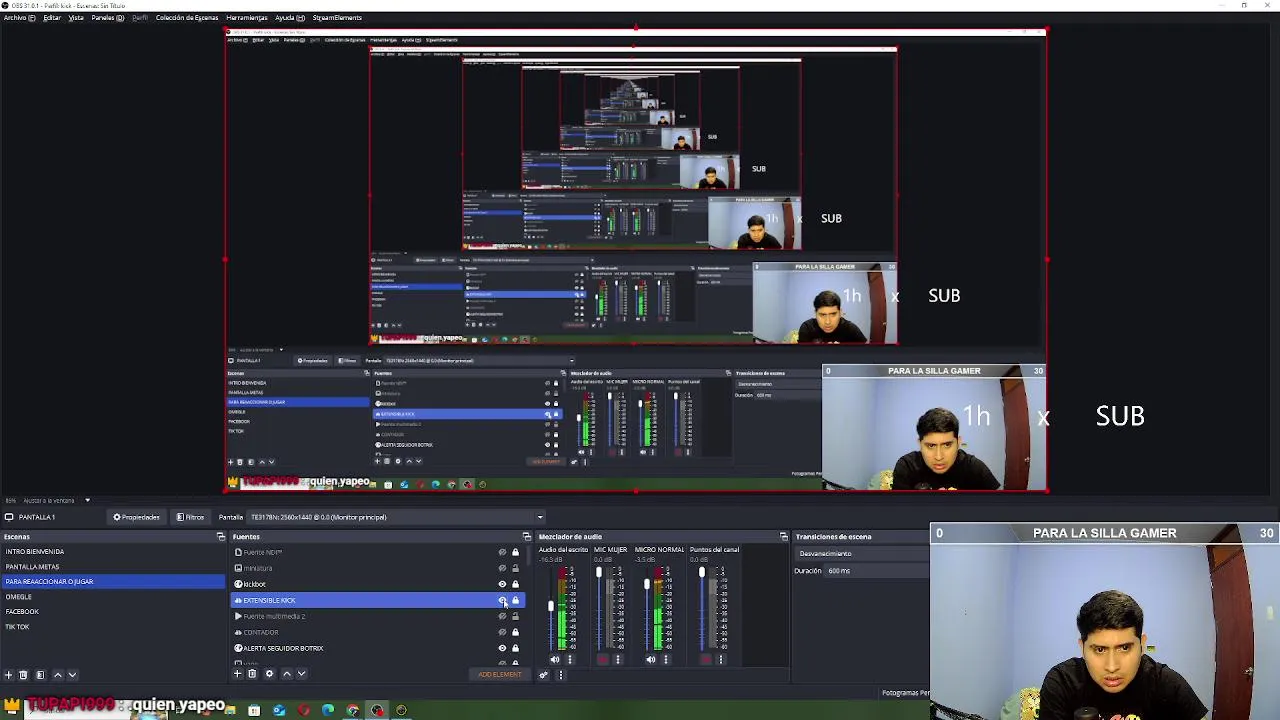This screenshot has height=720, width=1280.
Task: Open scene filters icon in the Escenas toolbar
Action: 40,675
